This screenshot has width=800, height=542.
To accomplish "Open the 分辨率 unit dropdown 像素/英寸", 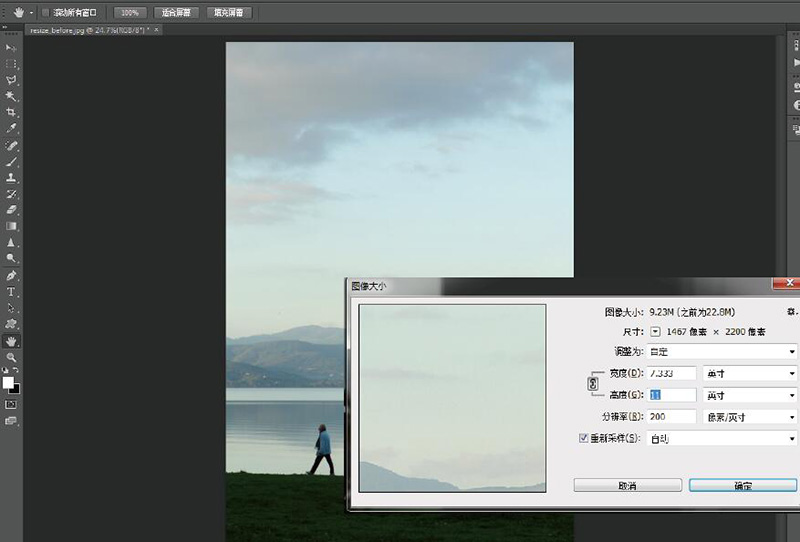I will pyautogui.click(x=750, y=416).
